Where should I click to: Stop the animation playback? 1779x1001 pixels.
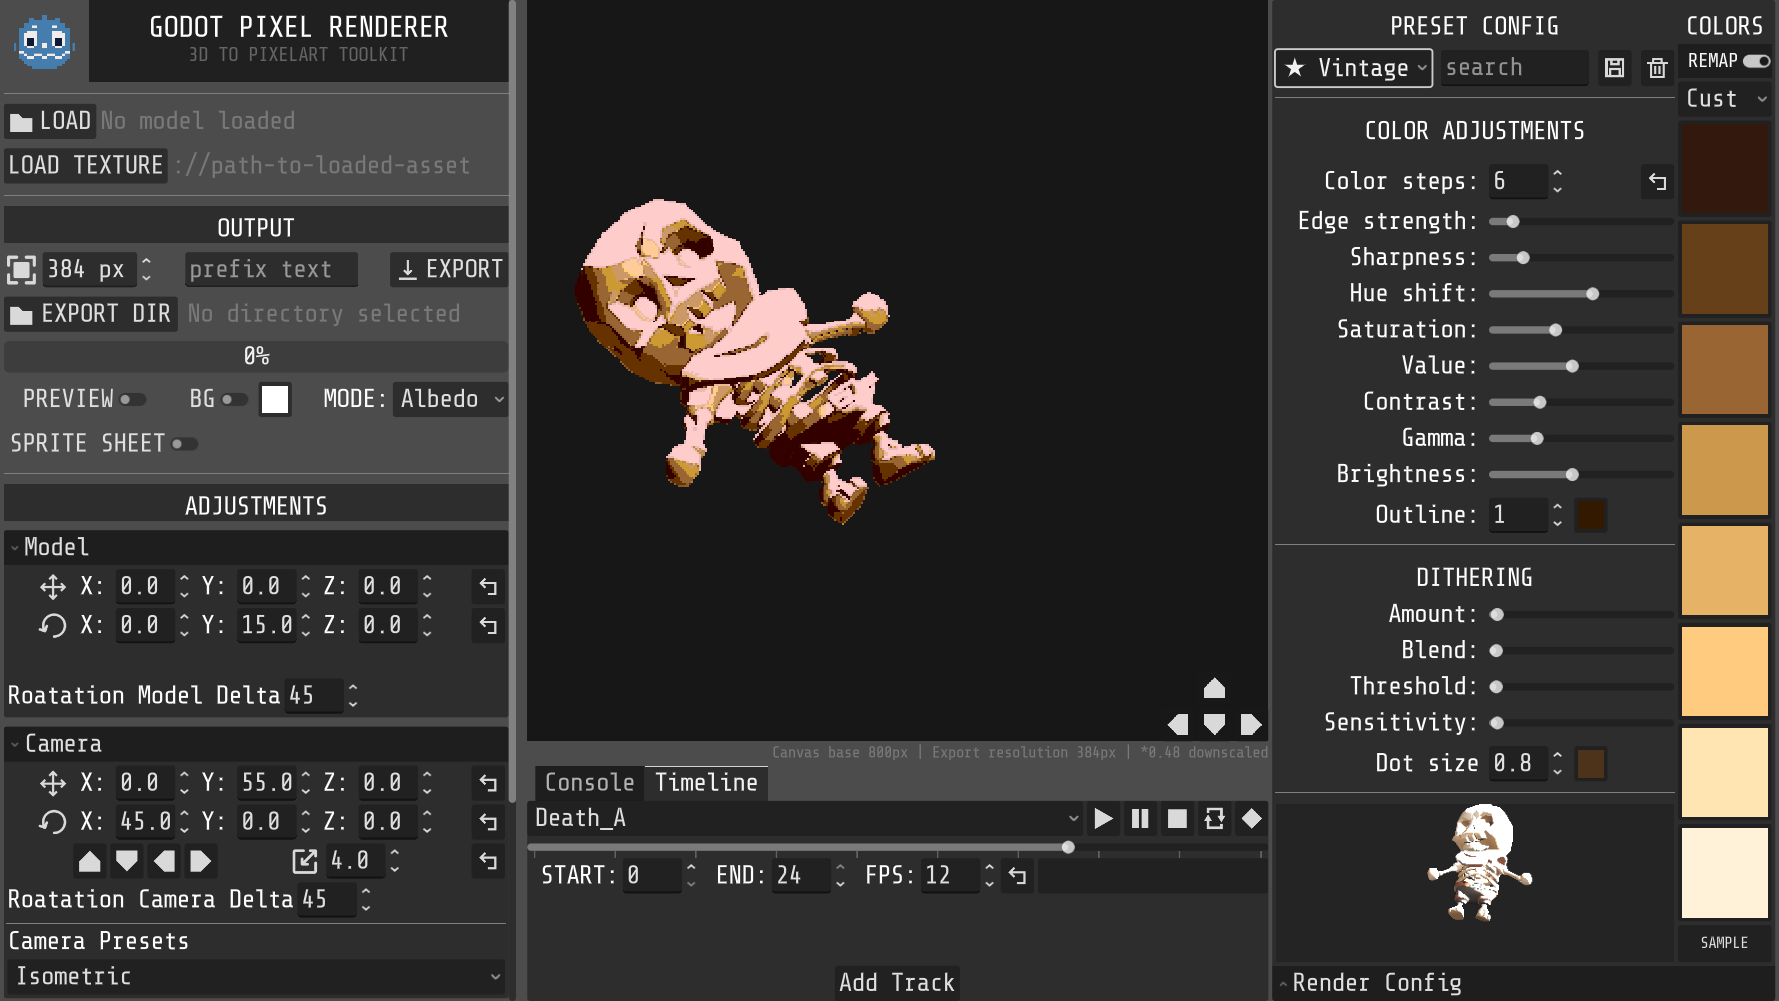coord(1177,819)
